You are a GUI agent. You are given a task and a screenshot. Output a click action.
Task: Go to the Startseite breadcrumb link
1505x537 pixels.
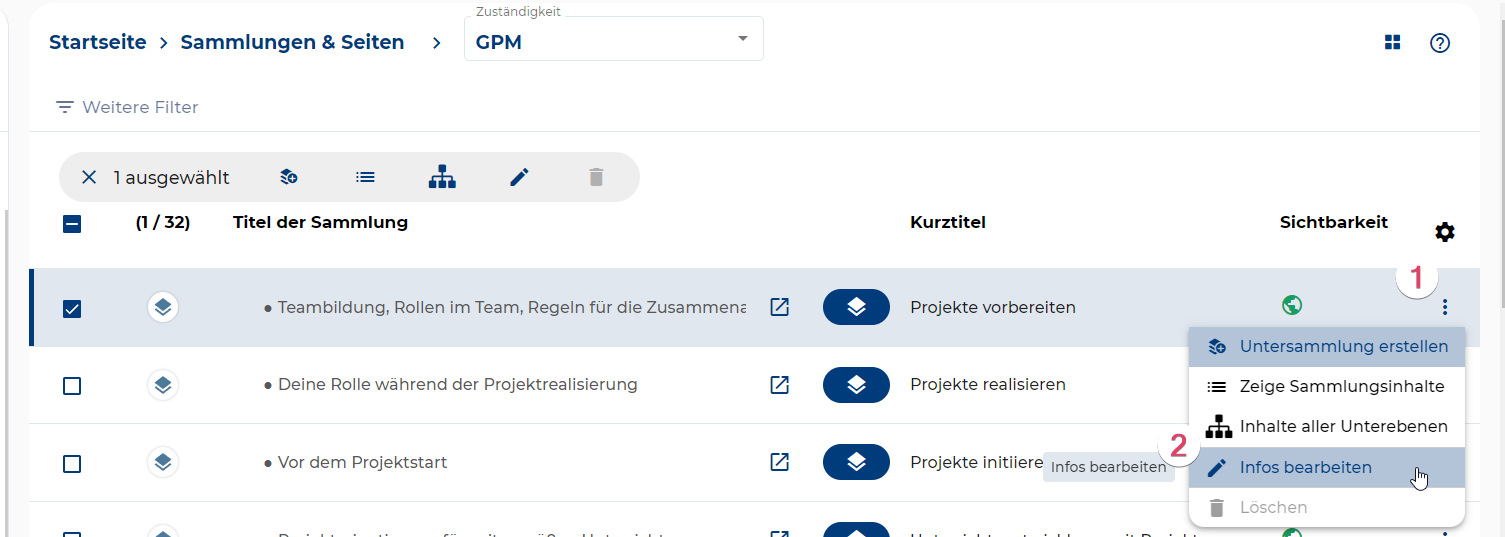(98, 42)
